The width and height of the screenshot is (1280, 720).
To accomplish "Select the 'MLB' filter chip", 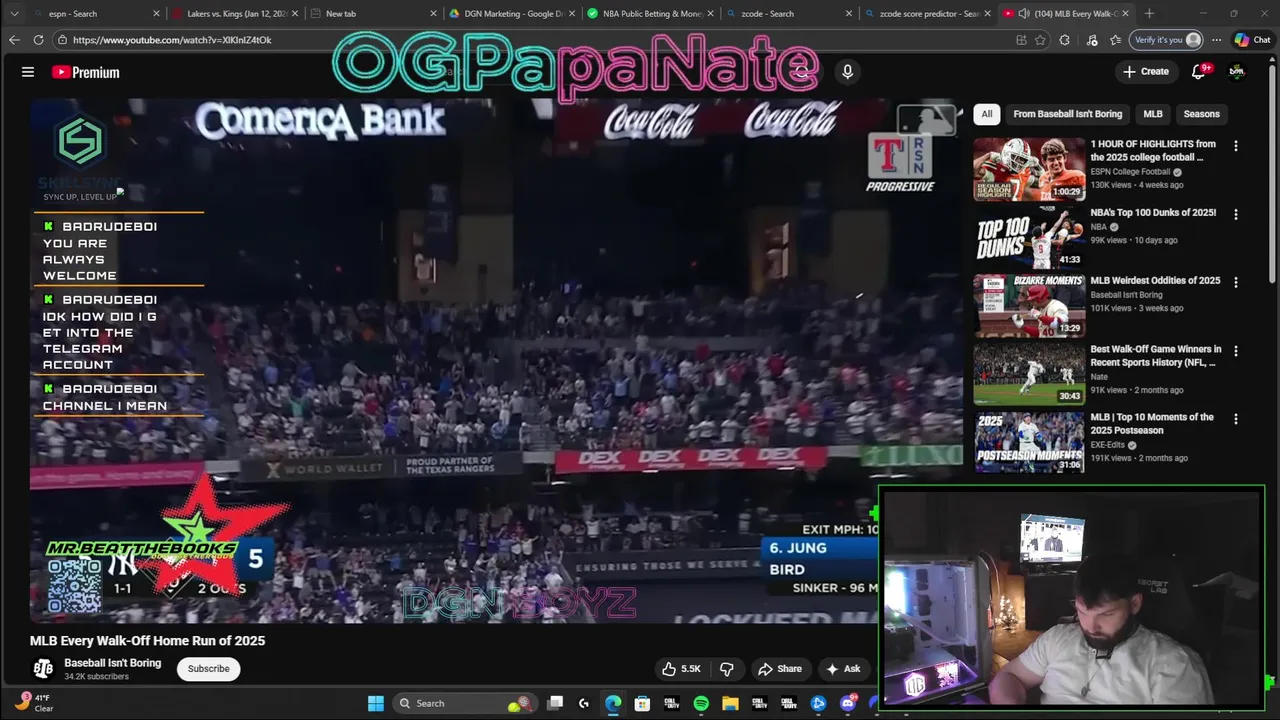I will [x=1153, y=114].
